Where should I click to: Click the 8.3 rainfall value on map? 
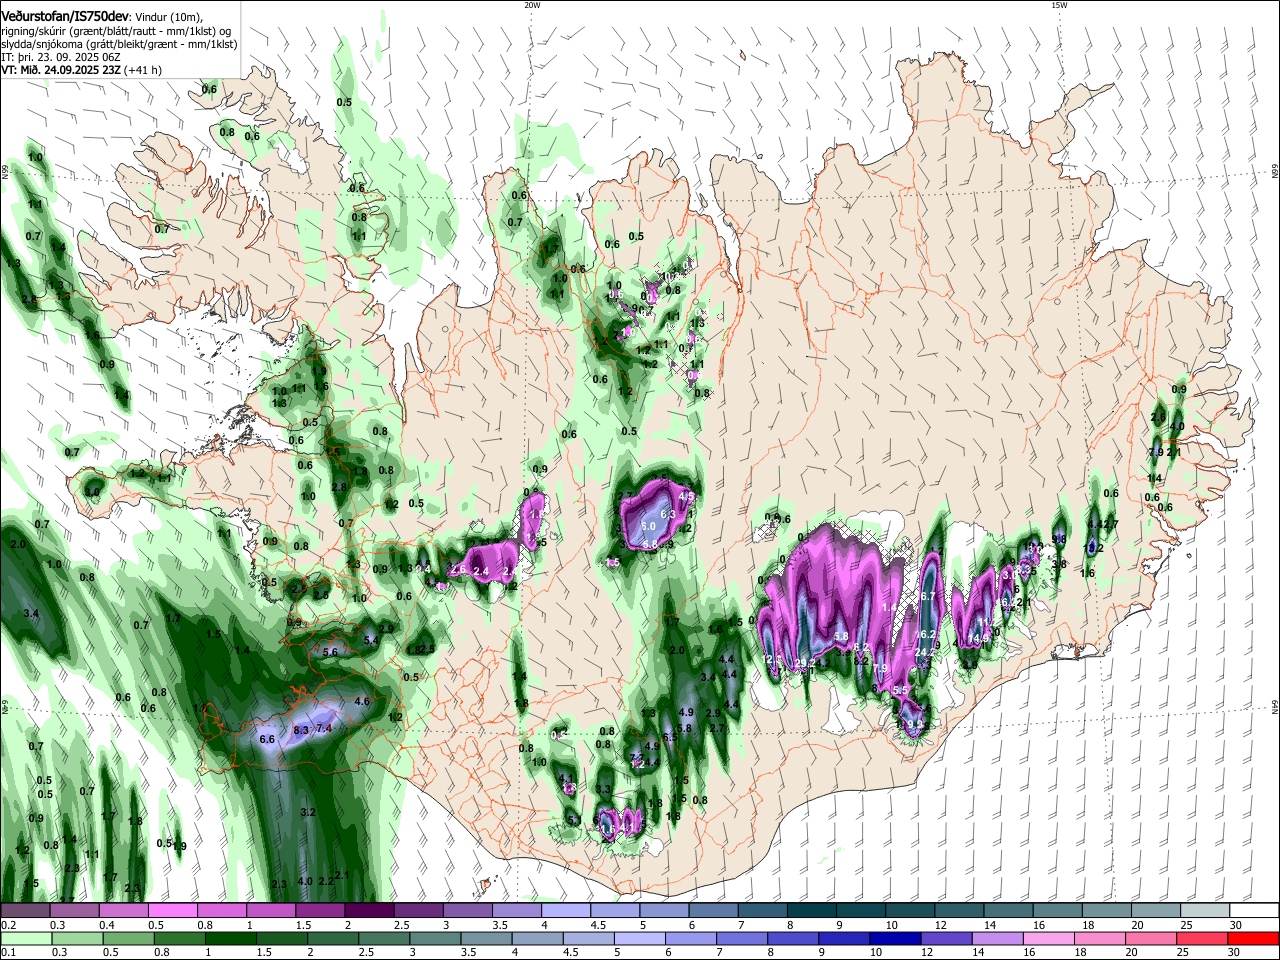[x=301, y=731]
